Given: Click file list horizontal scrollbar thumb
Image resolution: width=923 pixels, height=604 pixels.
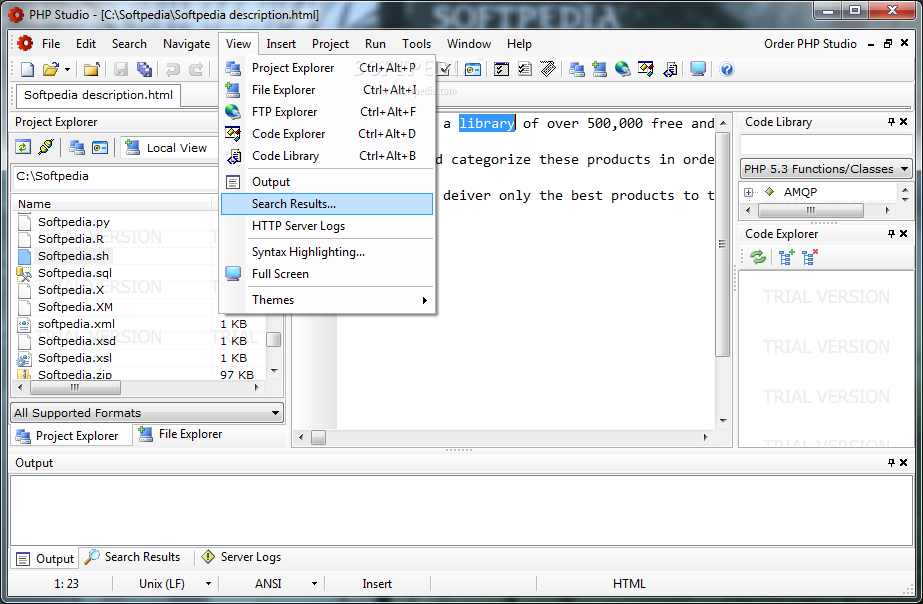Looking at the screenshot, I should tap(75, 387).
